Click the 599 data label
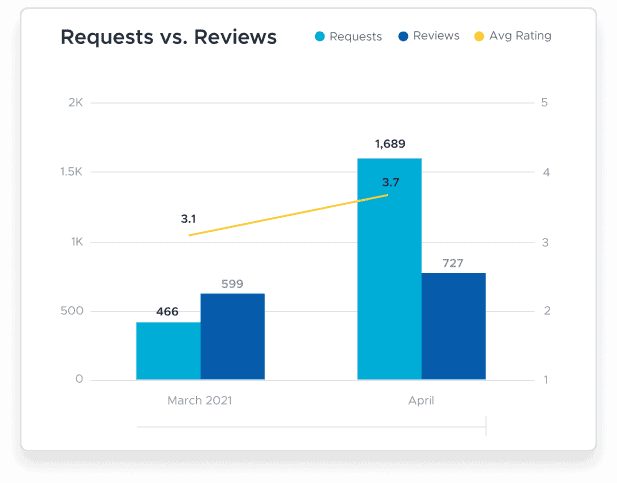This screenshot has height=483, width=617. point(232,284)
